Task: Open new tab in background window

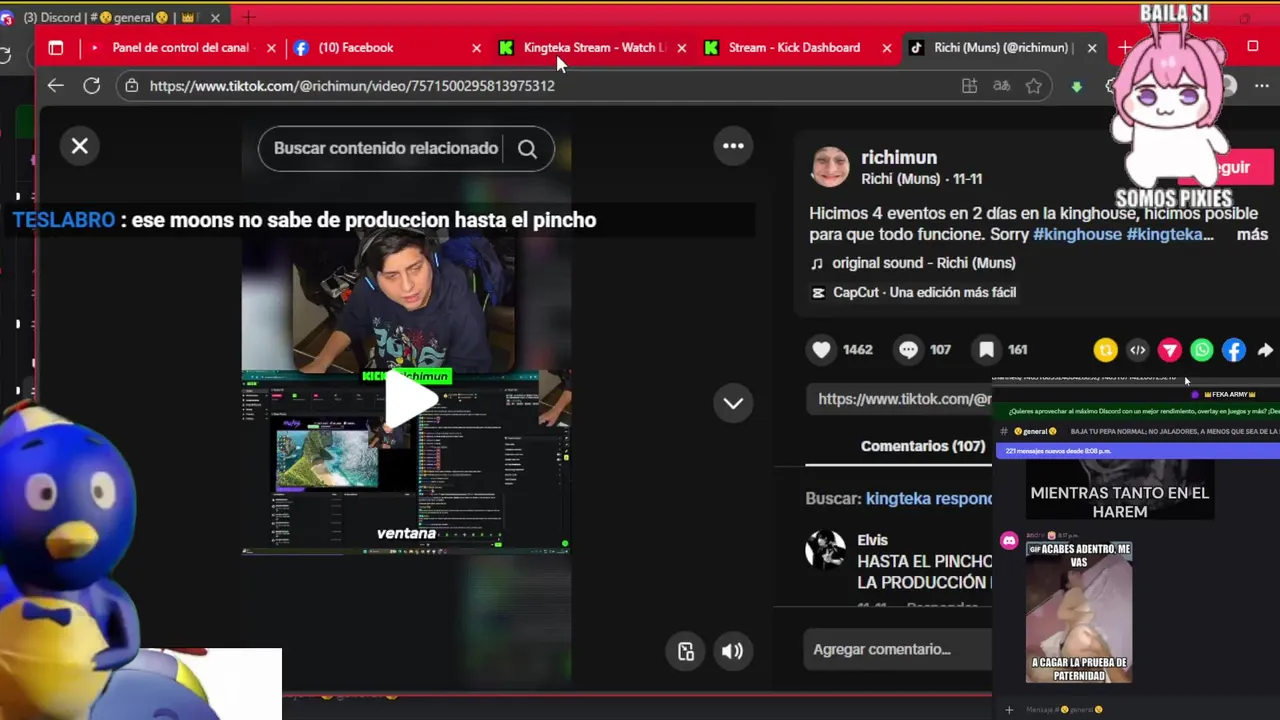Action: (248, 17)
